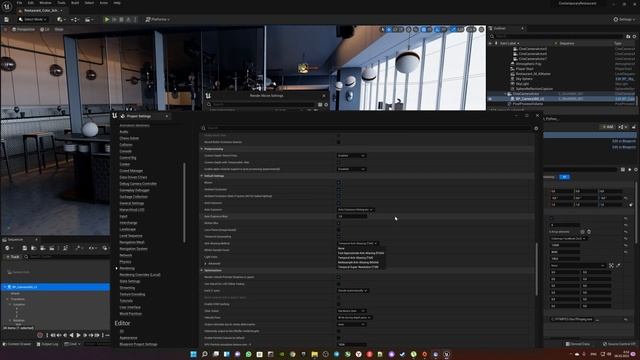640x360 pixels.
Task: Open the Platforms dropdown
Action: [158, 19]
